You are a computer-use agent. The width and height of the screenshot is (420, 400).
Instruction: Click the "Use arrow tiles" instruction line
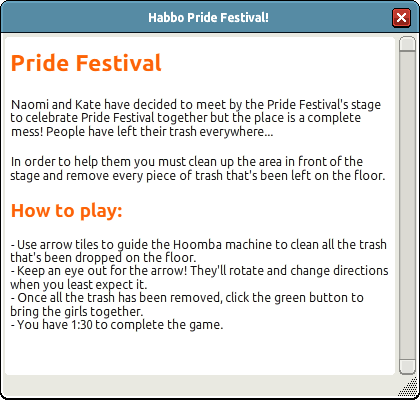coord(198,251)
